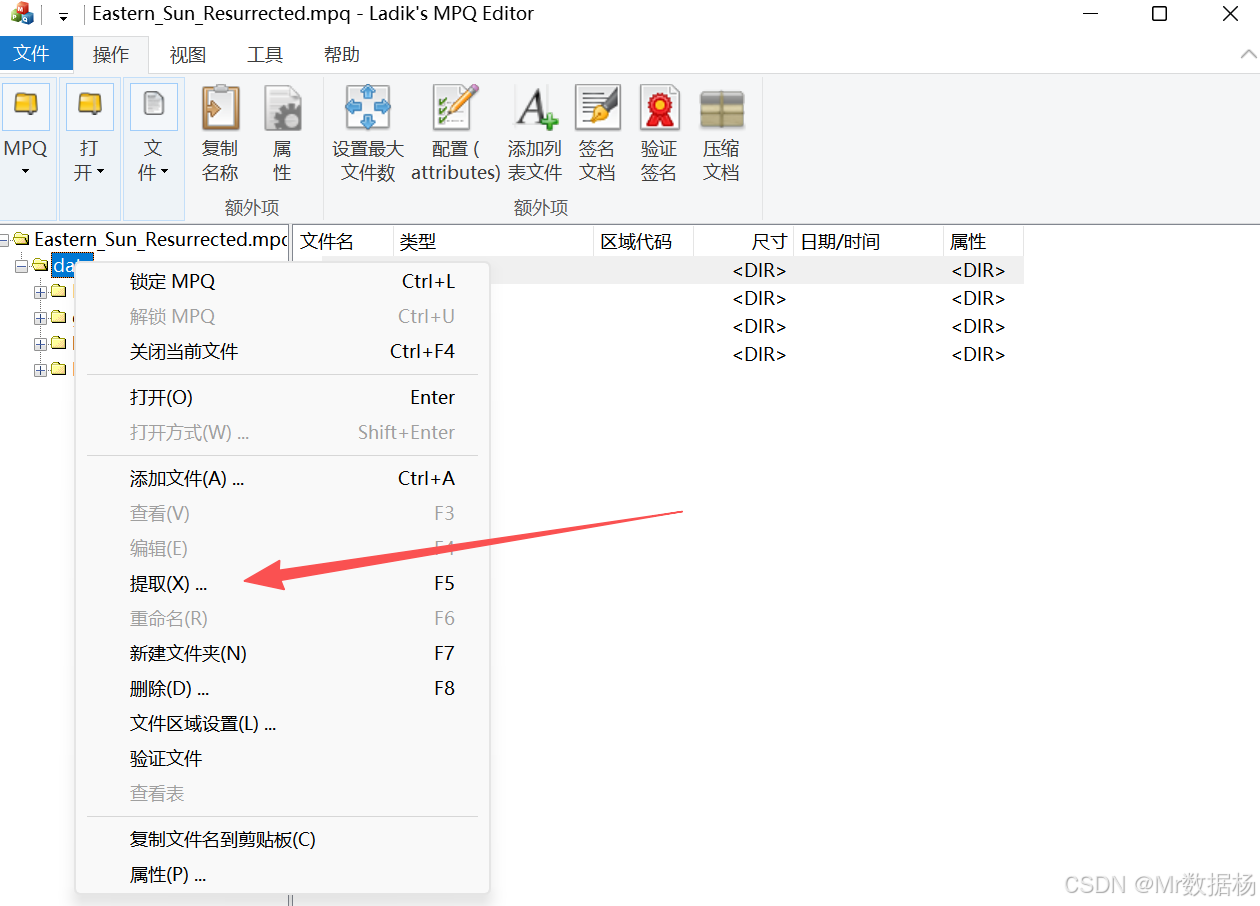Click the 压缩文档 archive icon
The image size is (1260, 906).
click(721, 107)
